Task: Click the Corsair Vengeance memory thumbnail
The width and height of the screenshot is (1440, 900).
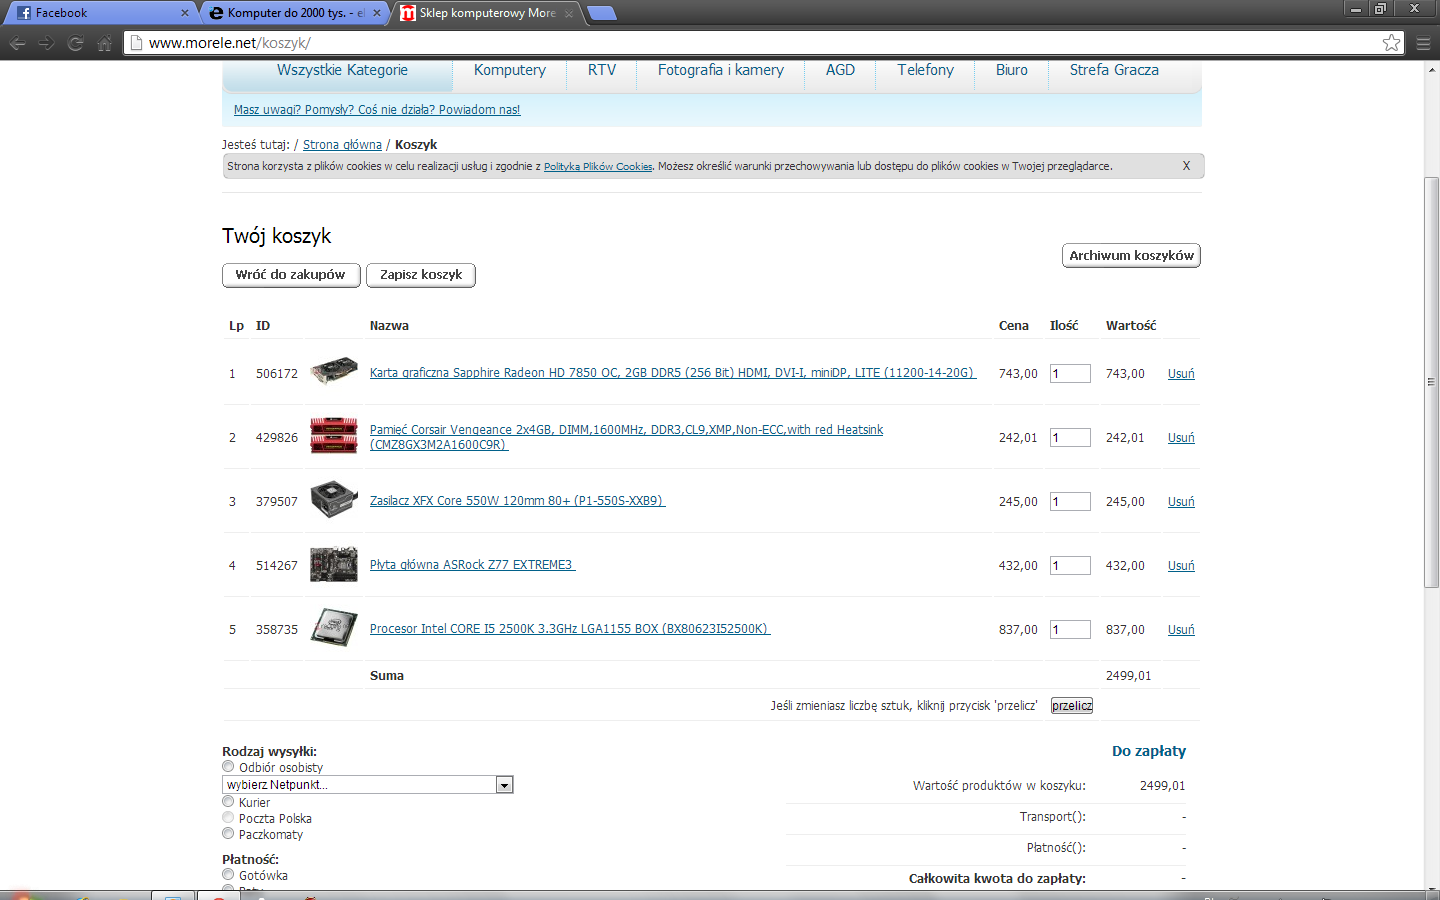Action: click(334, 436)
